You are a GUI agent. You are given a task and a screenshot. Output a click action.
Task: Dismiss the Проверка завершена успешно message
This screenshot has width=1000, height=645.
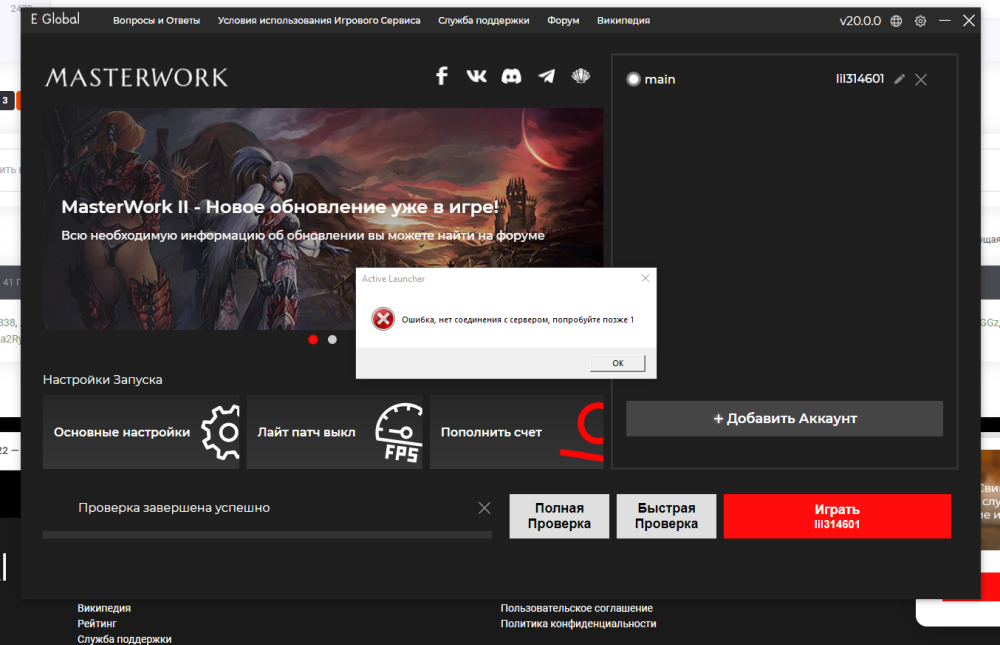tap(484, 508)
